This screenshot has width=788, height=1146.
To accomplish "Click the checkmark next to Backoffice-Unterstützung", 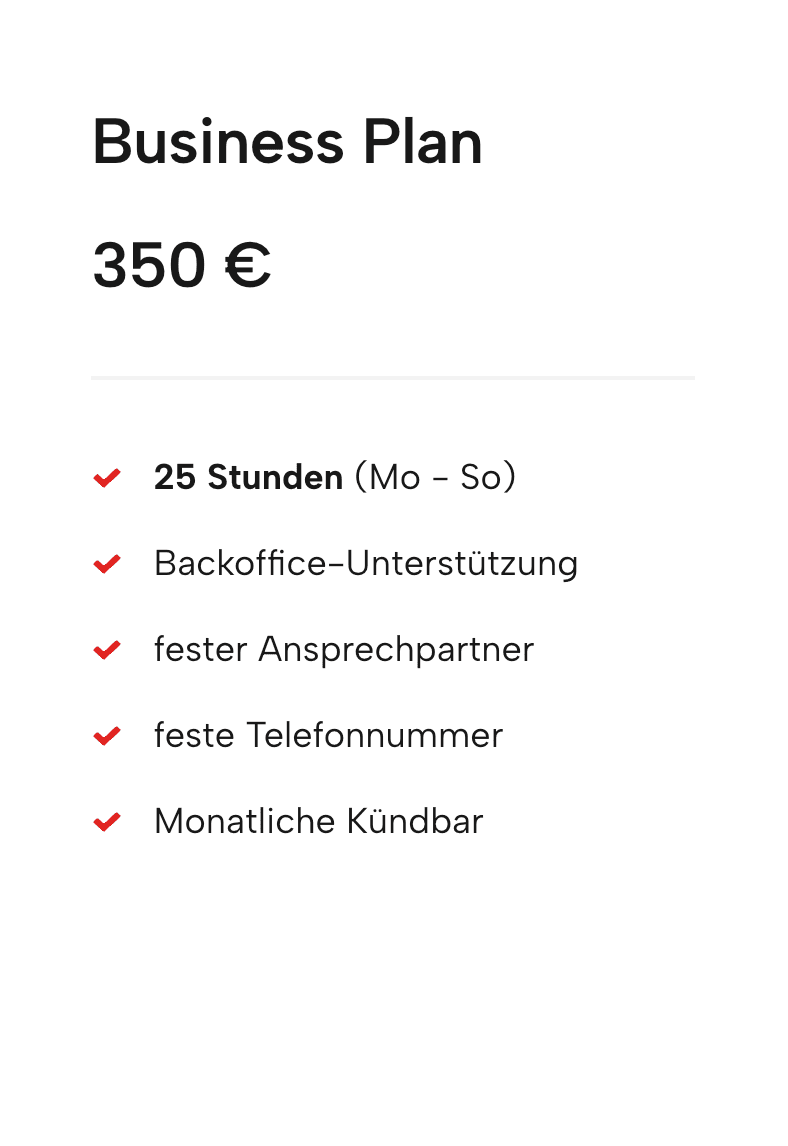I will (107, 564).
